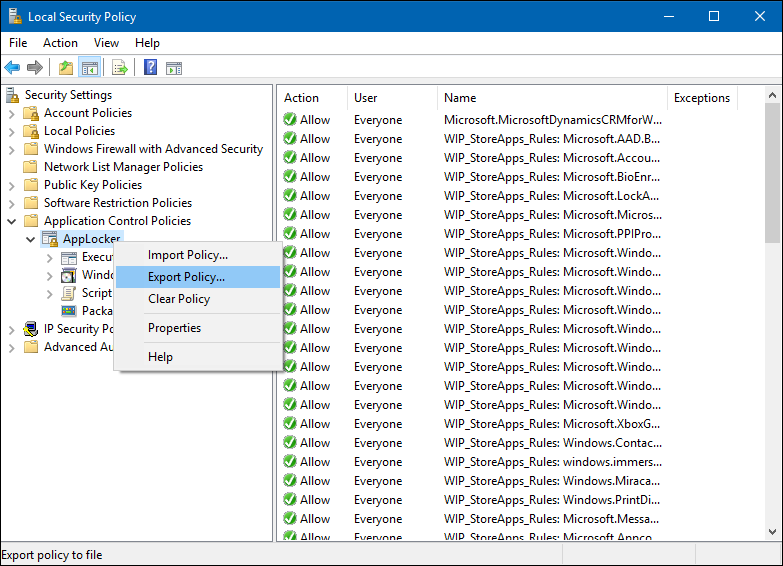Choose Import Policy... from context menu
Screen dimensions: 783x566
pos(188,255)
